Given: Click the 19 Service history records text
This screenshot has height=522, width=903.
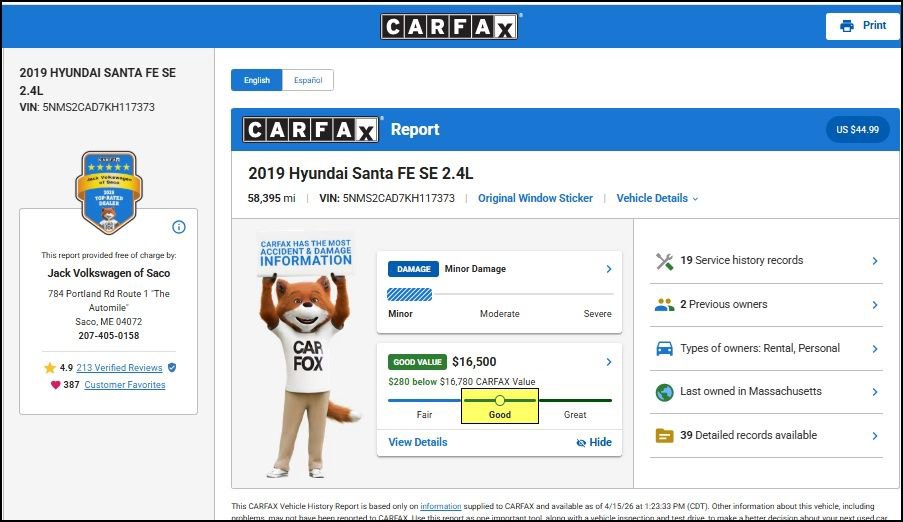Looking at the screenshot, I should (742, 260).
